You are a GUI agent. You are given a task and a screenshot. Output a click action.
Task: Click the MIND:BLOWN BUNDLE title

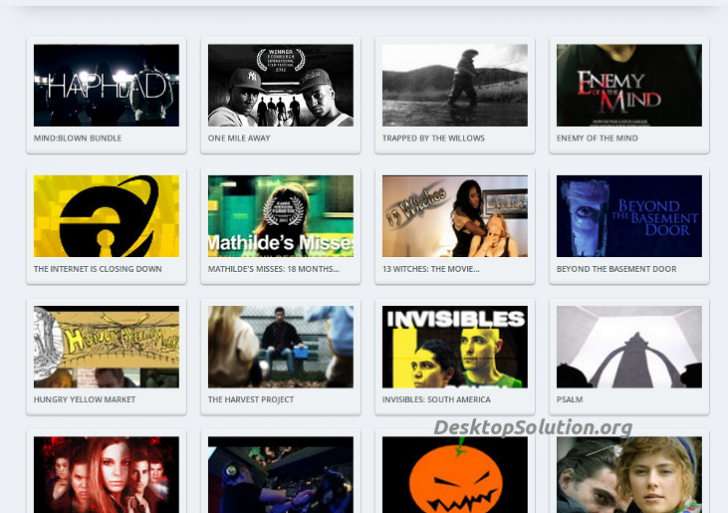(x=78, y=138)
